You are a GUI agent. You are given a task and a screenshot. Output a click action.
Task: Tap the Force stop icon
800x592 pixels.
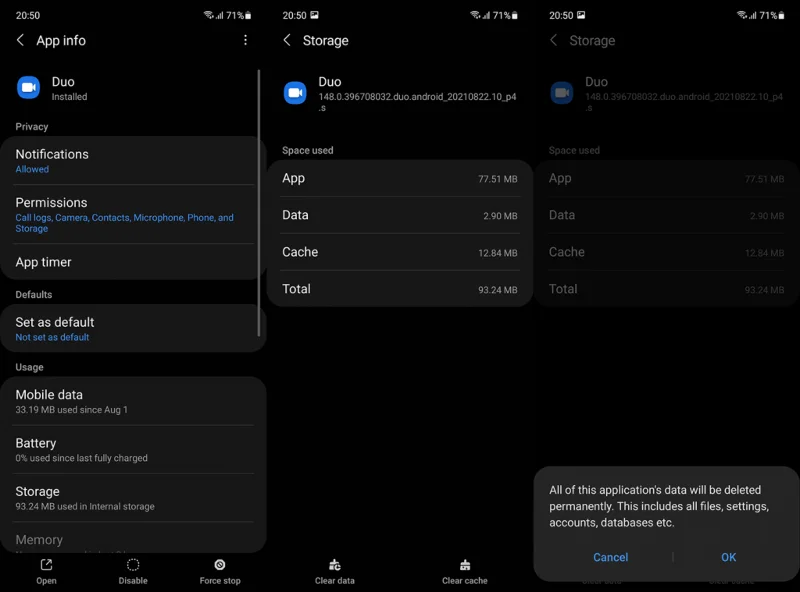point(220,564)
